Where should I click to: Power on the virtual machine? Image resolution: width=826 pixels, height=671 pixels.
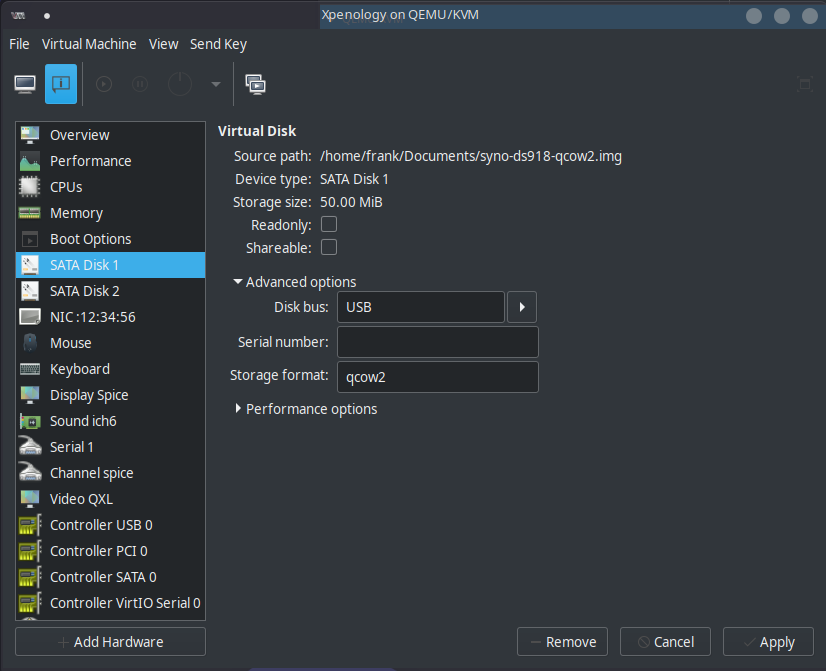pos(104,84)
